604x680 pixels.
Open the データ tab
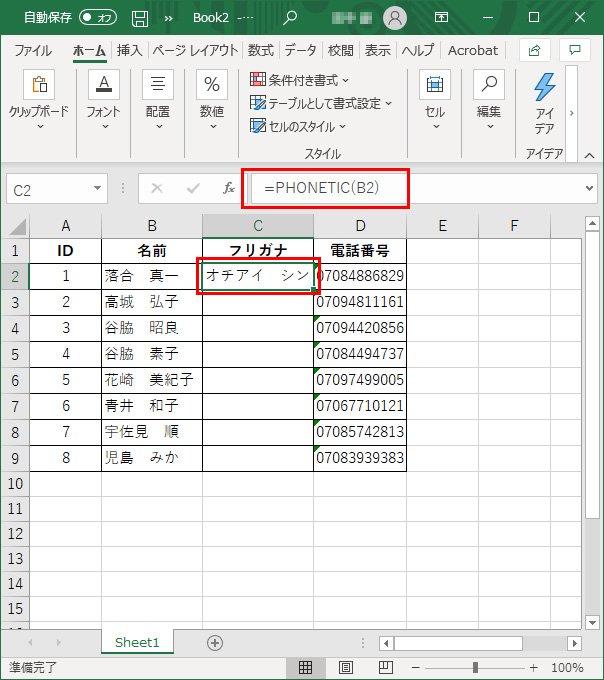(x=300, y=51)
